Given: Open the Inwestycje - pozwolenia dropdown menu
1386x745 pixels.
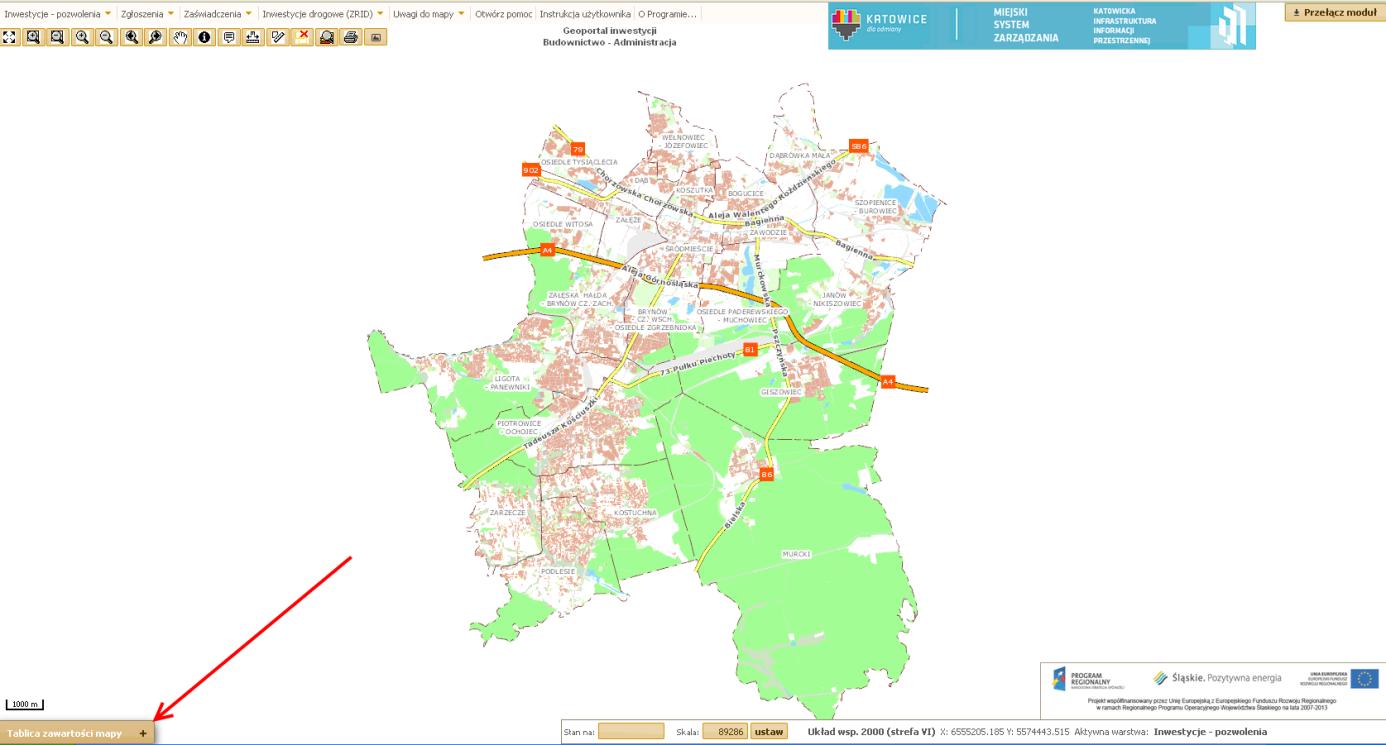Looking at the screenshot, I should 58,14.
